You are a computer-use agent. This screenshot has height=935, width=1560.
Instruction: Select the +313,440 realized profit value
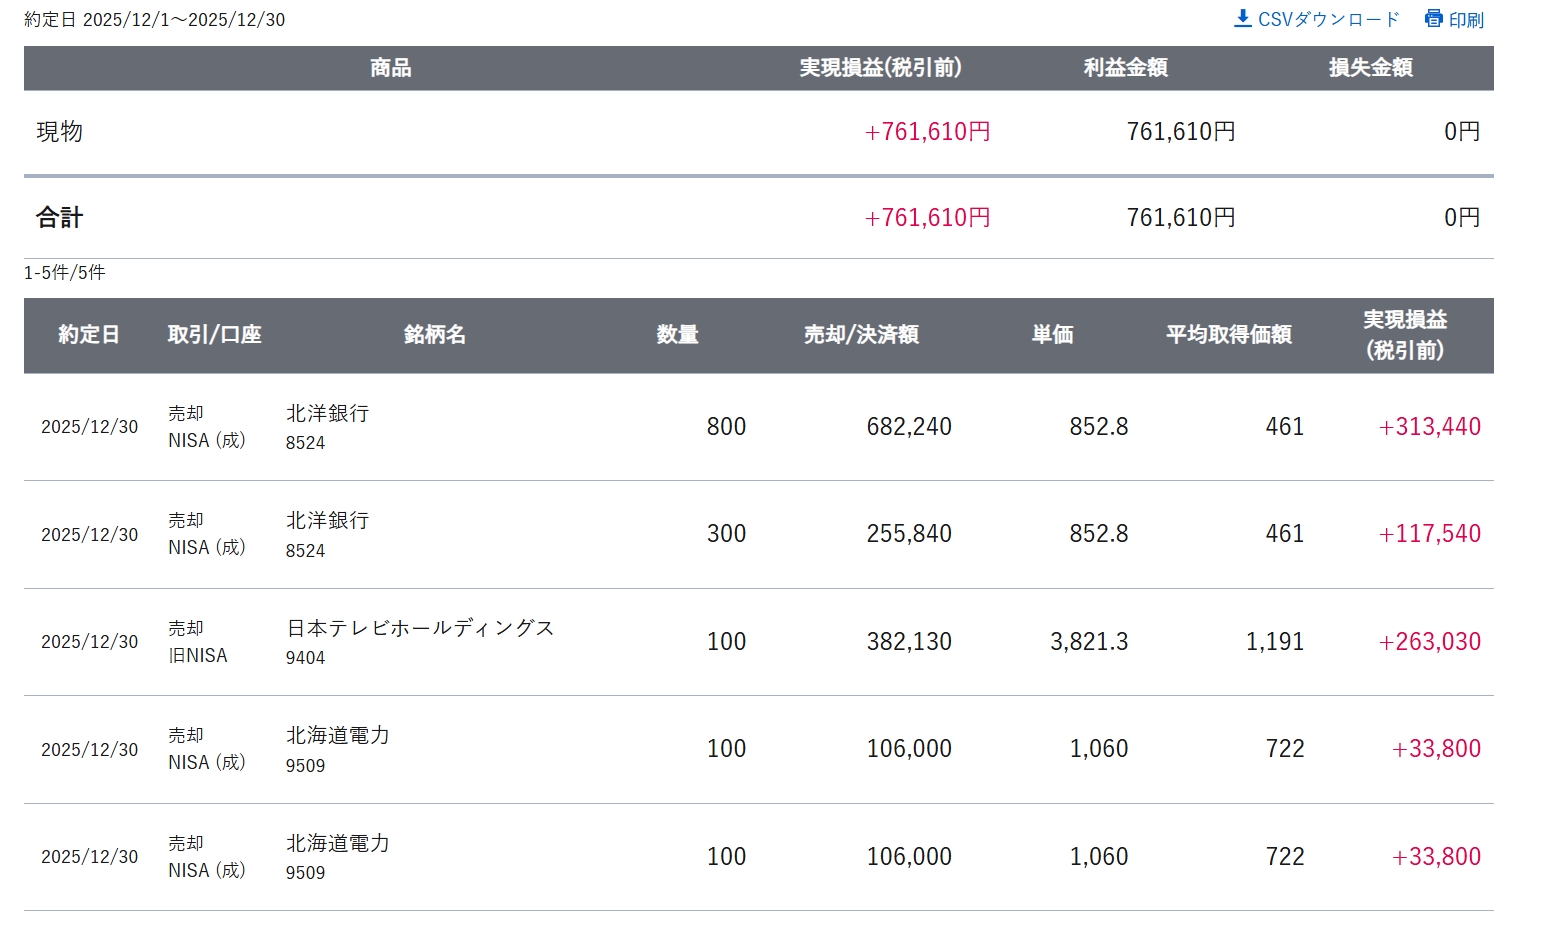1429,427
